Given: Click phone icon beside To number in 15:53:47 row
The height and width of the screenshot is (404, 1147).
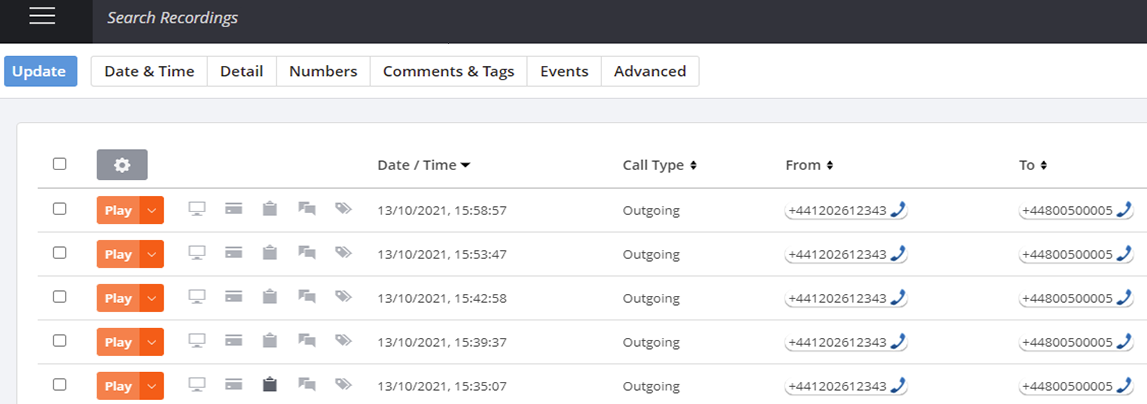Looking at the screenshot, I should 1124,254.
